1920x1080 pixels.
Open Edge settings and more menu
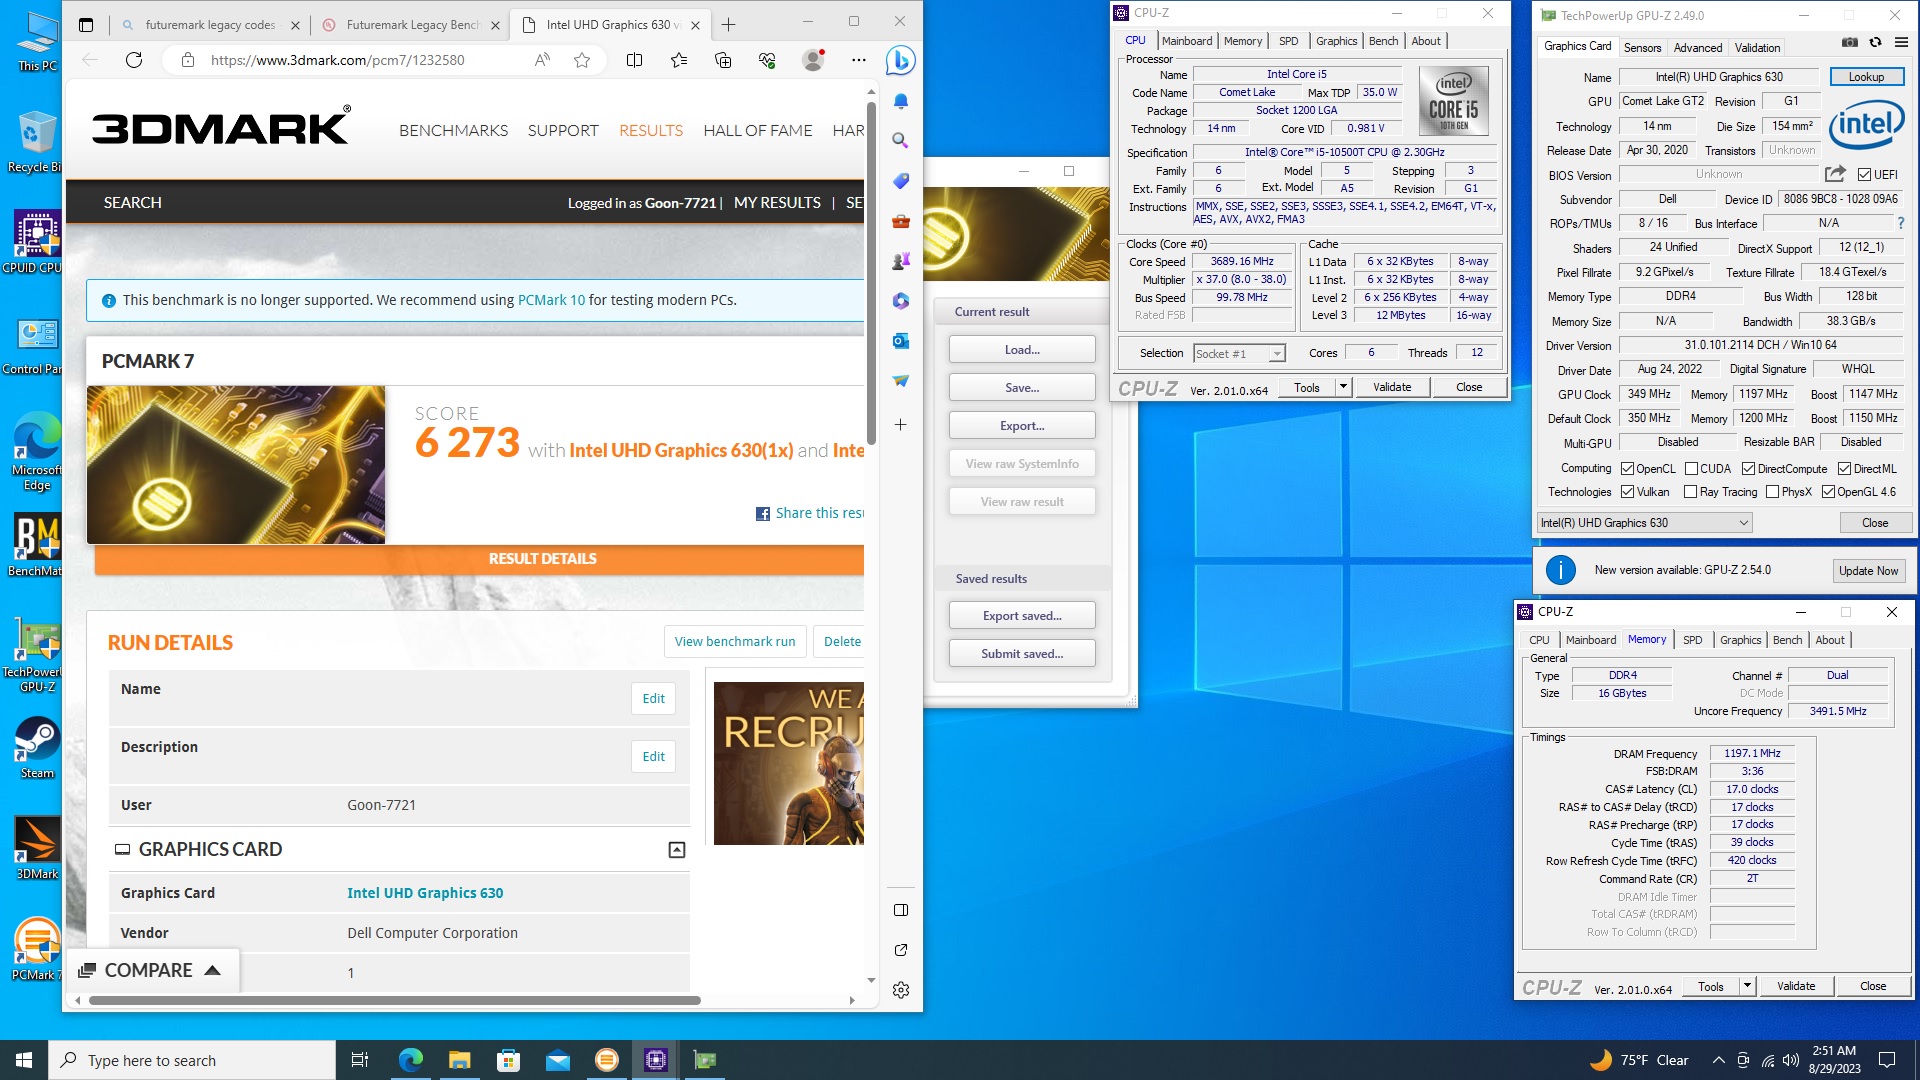(x=859, y=60)
